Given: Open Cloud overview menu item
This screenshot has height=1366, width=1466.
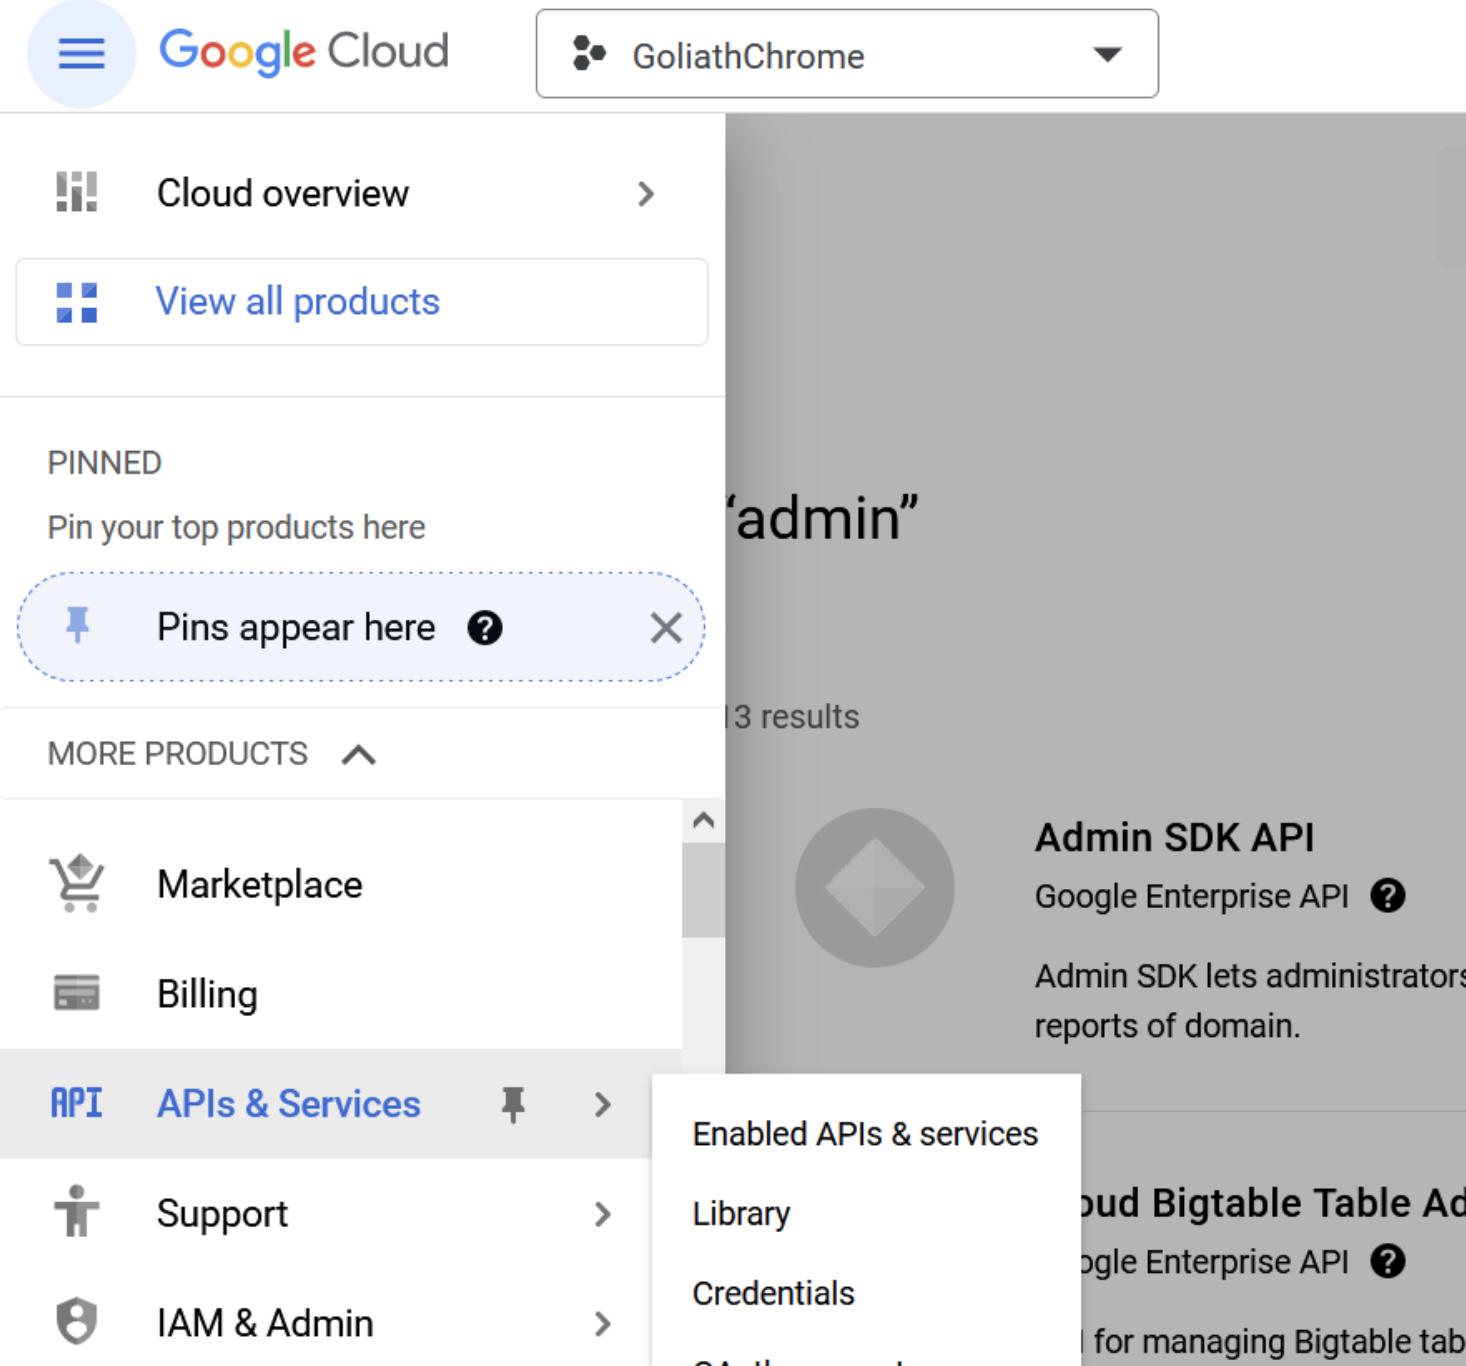Looking at the screenshot, I should click(362, 193).
